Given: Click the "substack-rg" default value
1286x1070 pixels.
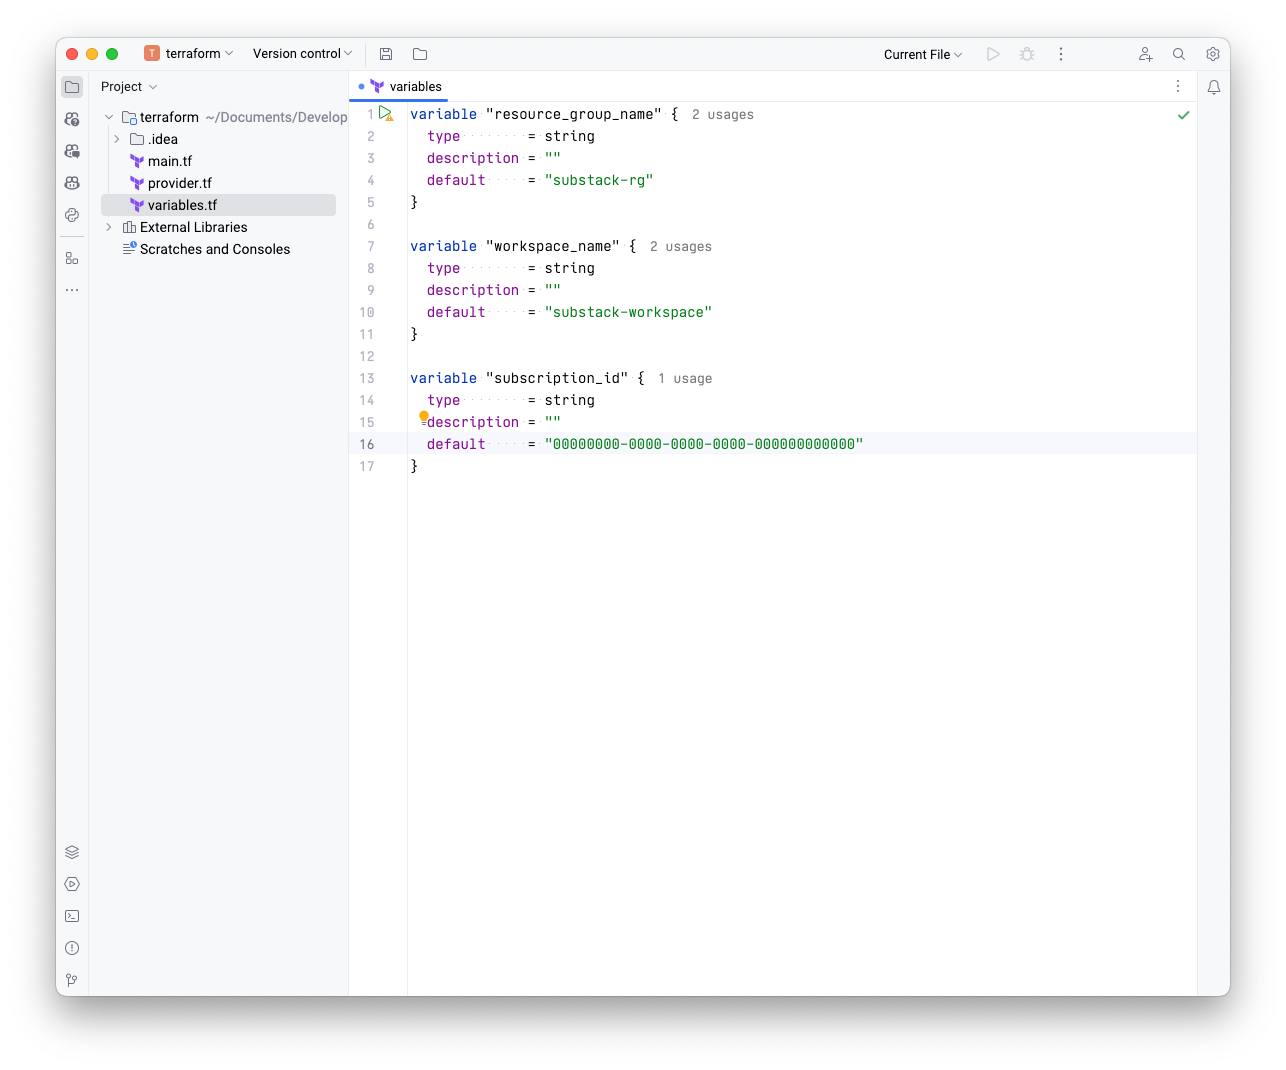Looking at the screenshot, I should click(x=599, y=180).
